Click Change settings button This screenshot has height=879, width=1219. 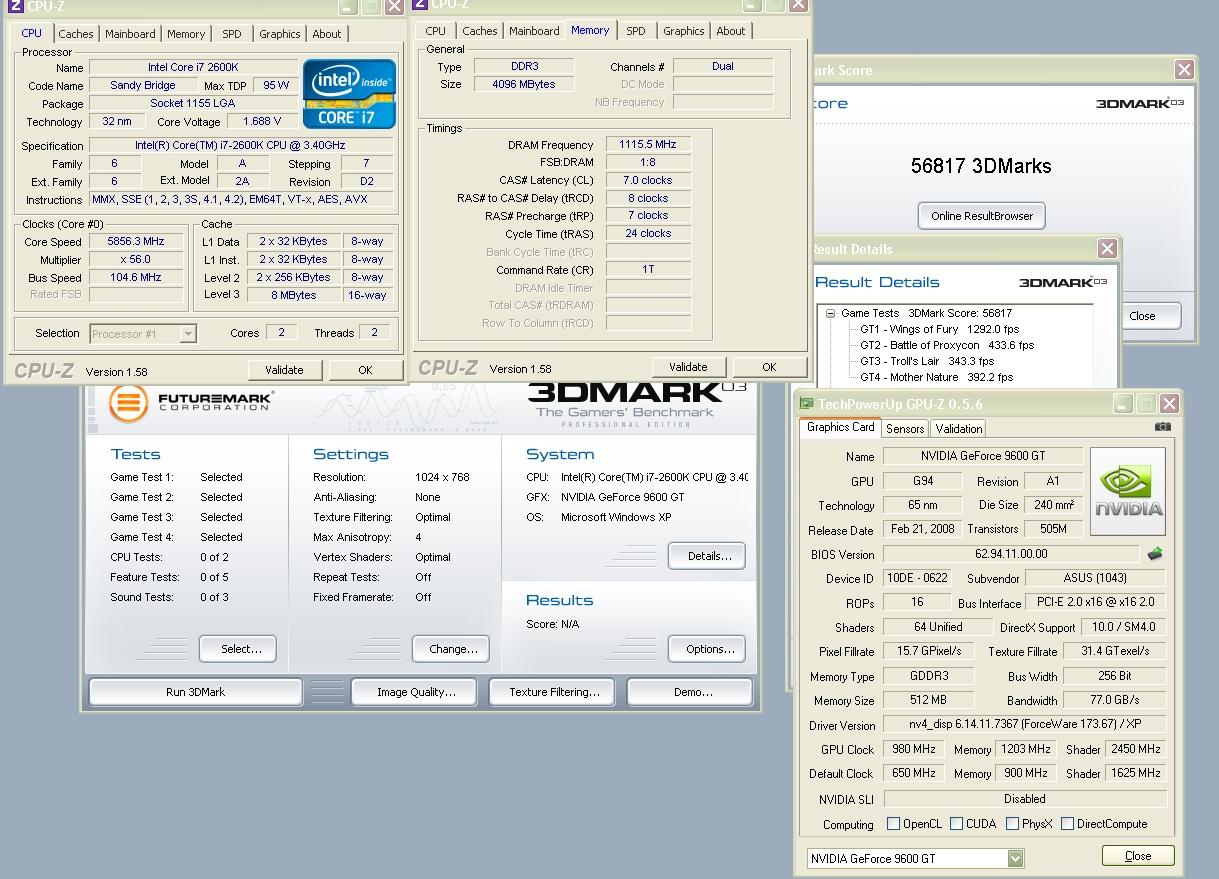point(452,649)
